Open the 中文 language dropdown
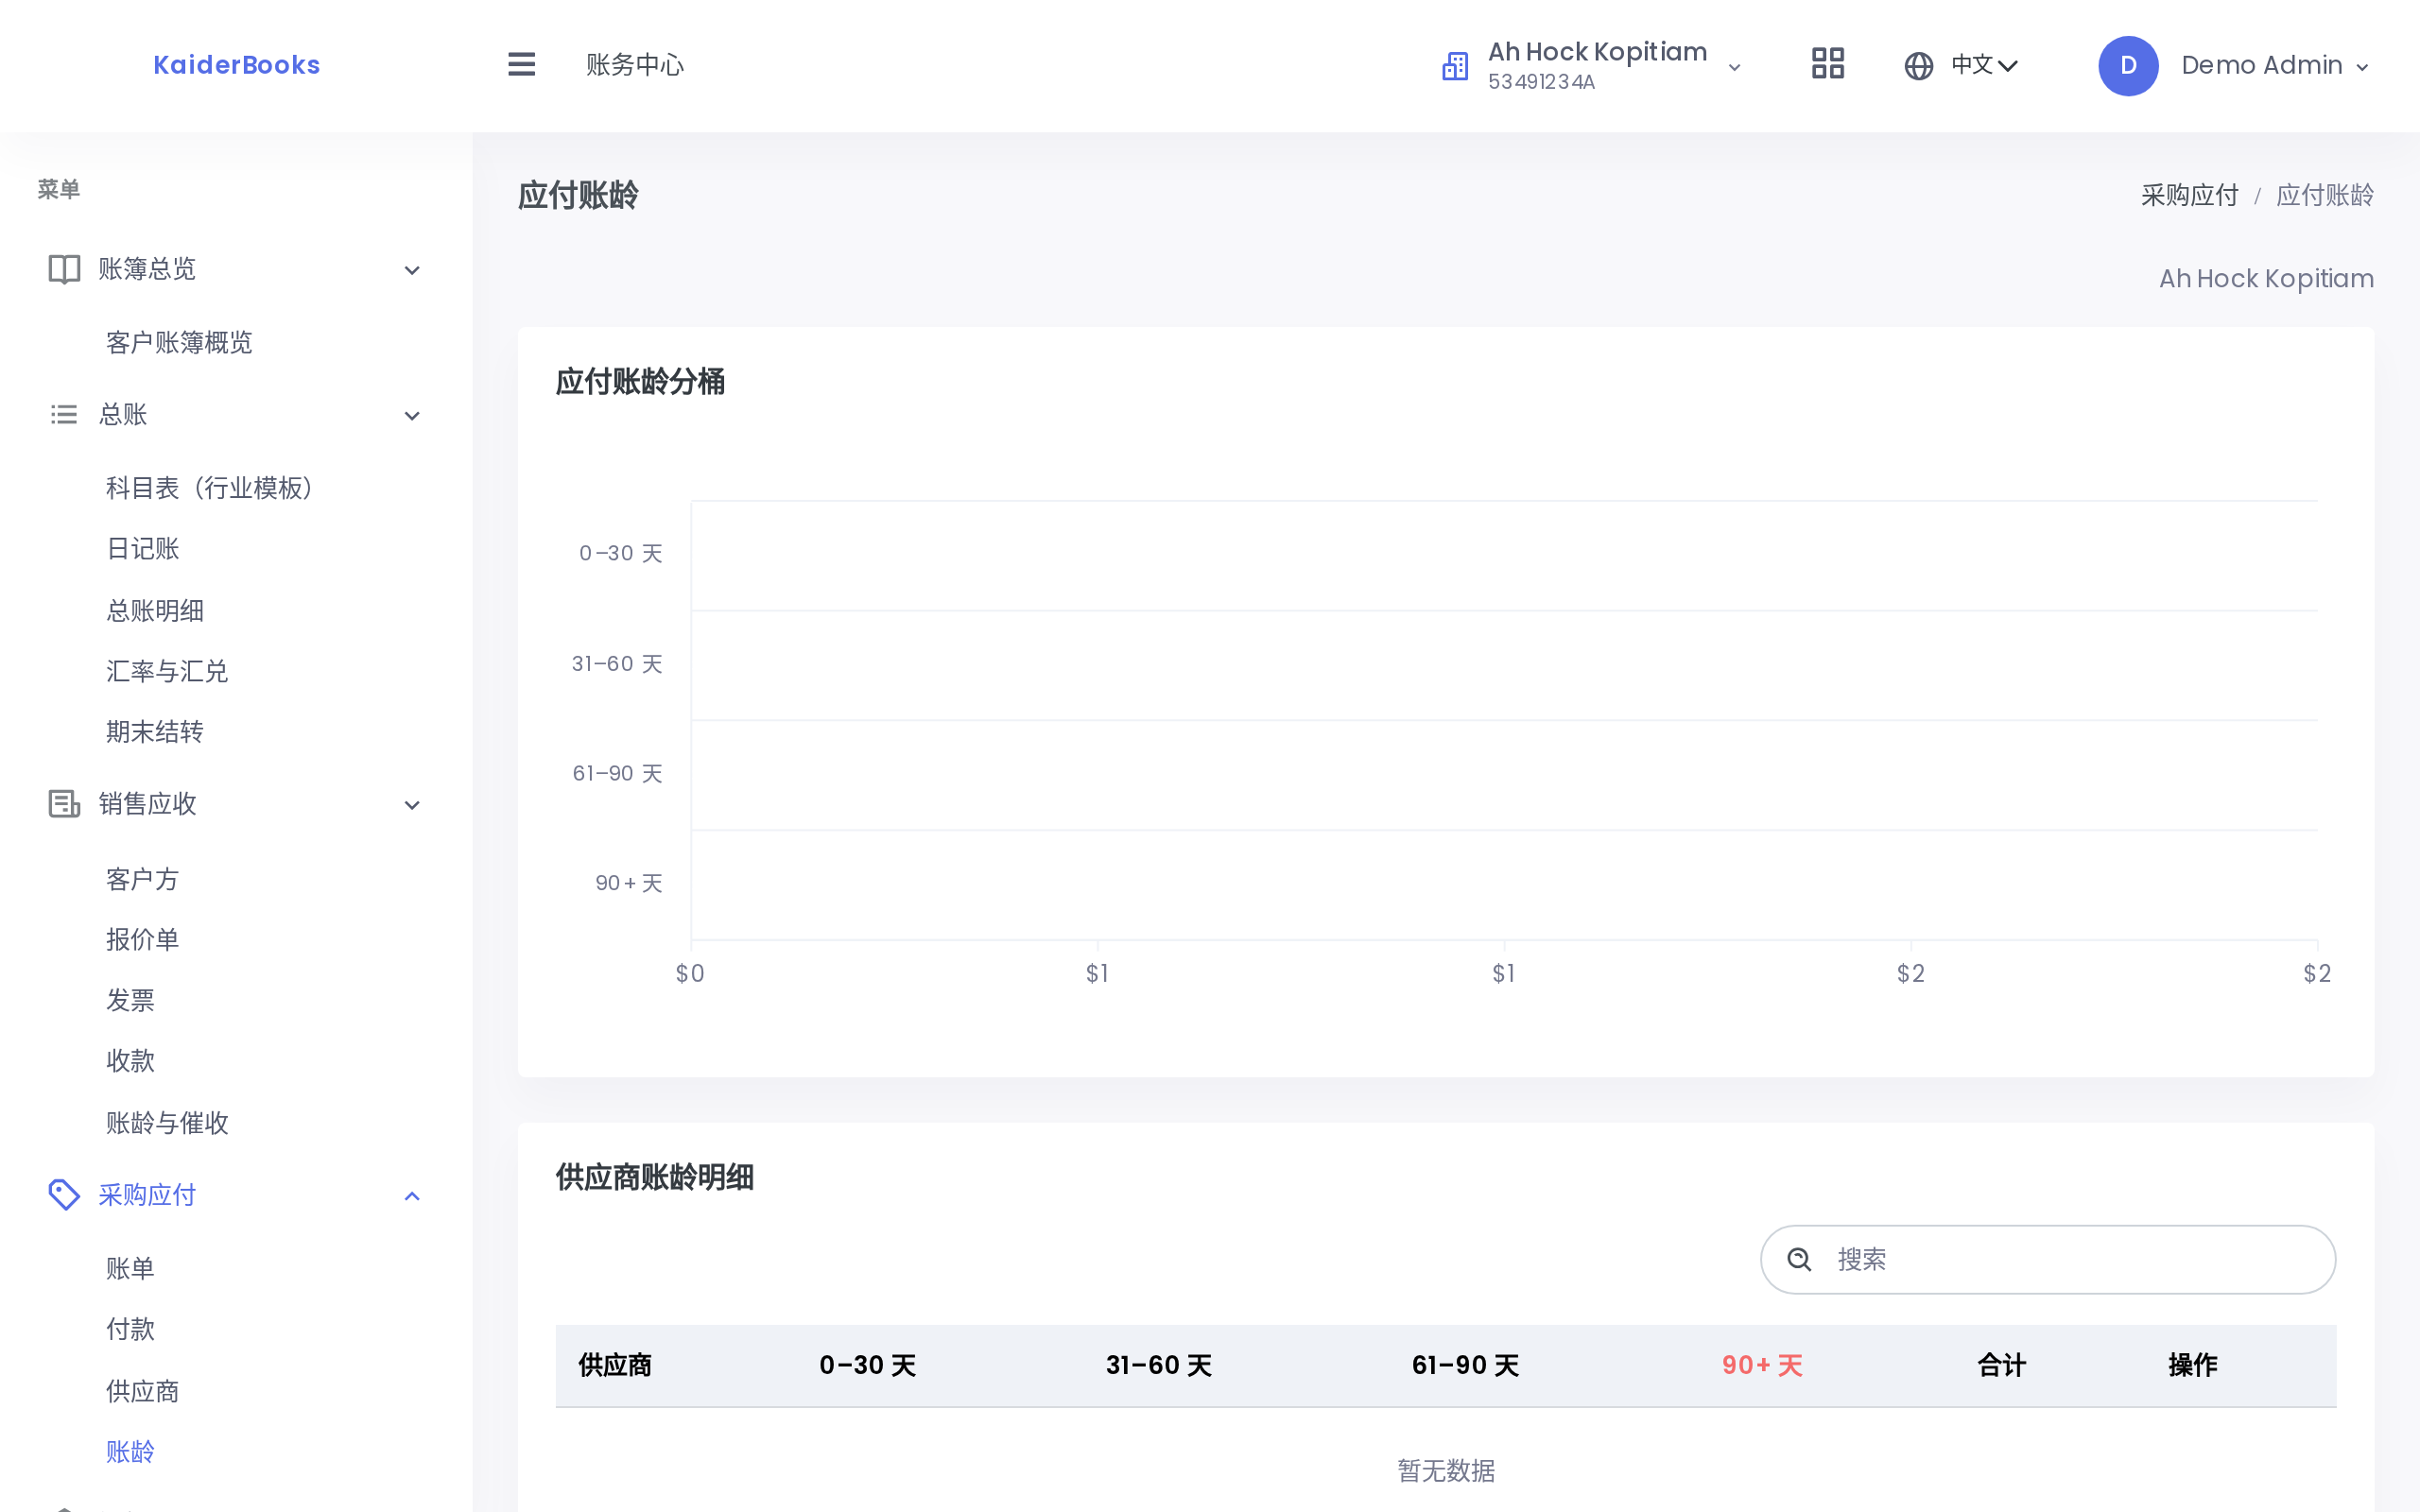Viewport: 2420px width, 1512px height. [1984, 66]
